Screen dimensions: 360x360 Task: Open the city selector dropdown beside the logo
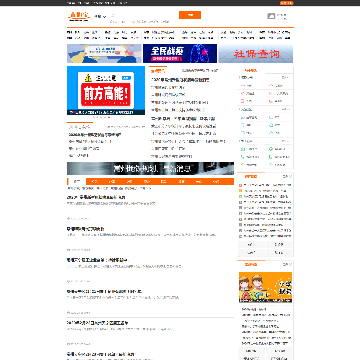click(100, 16)
